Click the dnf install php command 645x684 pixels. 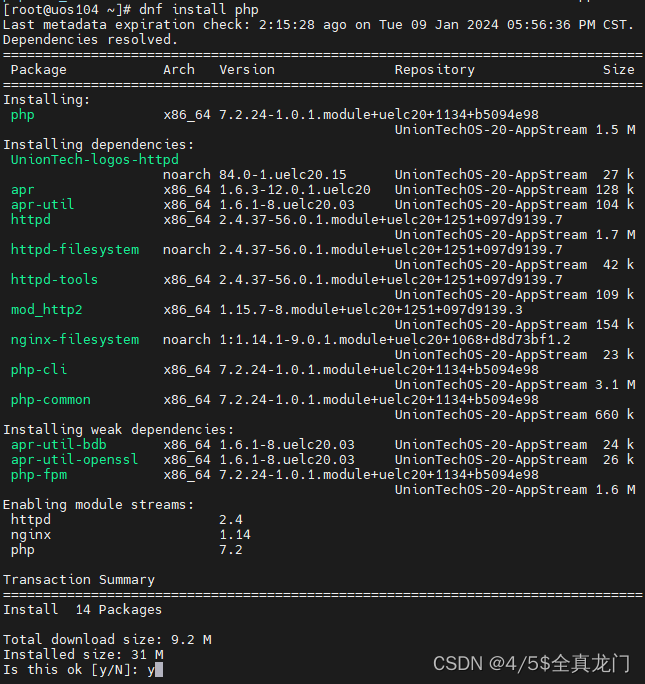(x=199, y=10)
